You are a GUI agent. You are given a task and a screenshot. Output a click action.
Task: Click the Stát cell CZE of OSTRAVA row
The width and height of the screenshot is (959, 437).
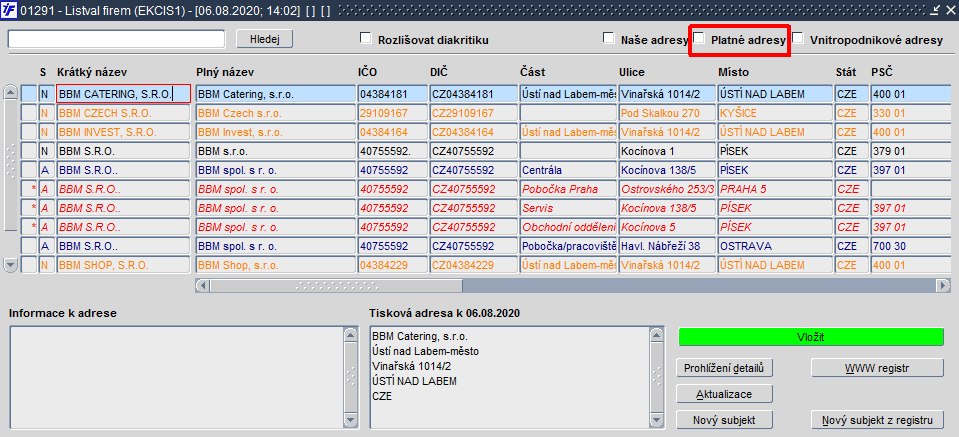pos(850,246)
